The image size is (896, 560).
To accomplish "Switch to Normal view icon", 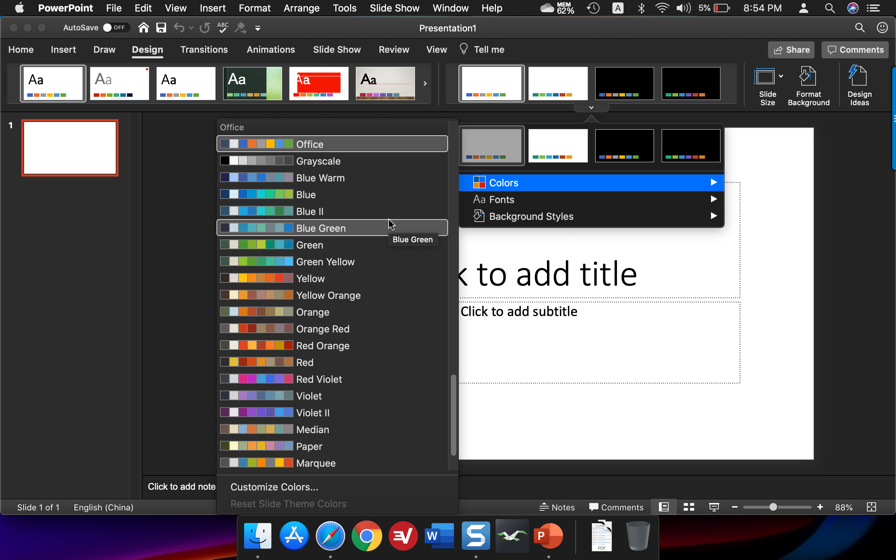I will pyautogui.click(x=663, y=507).
